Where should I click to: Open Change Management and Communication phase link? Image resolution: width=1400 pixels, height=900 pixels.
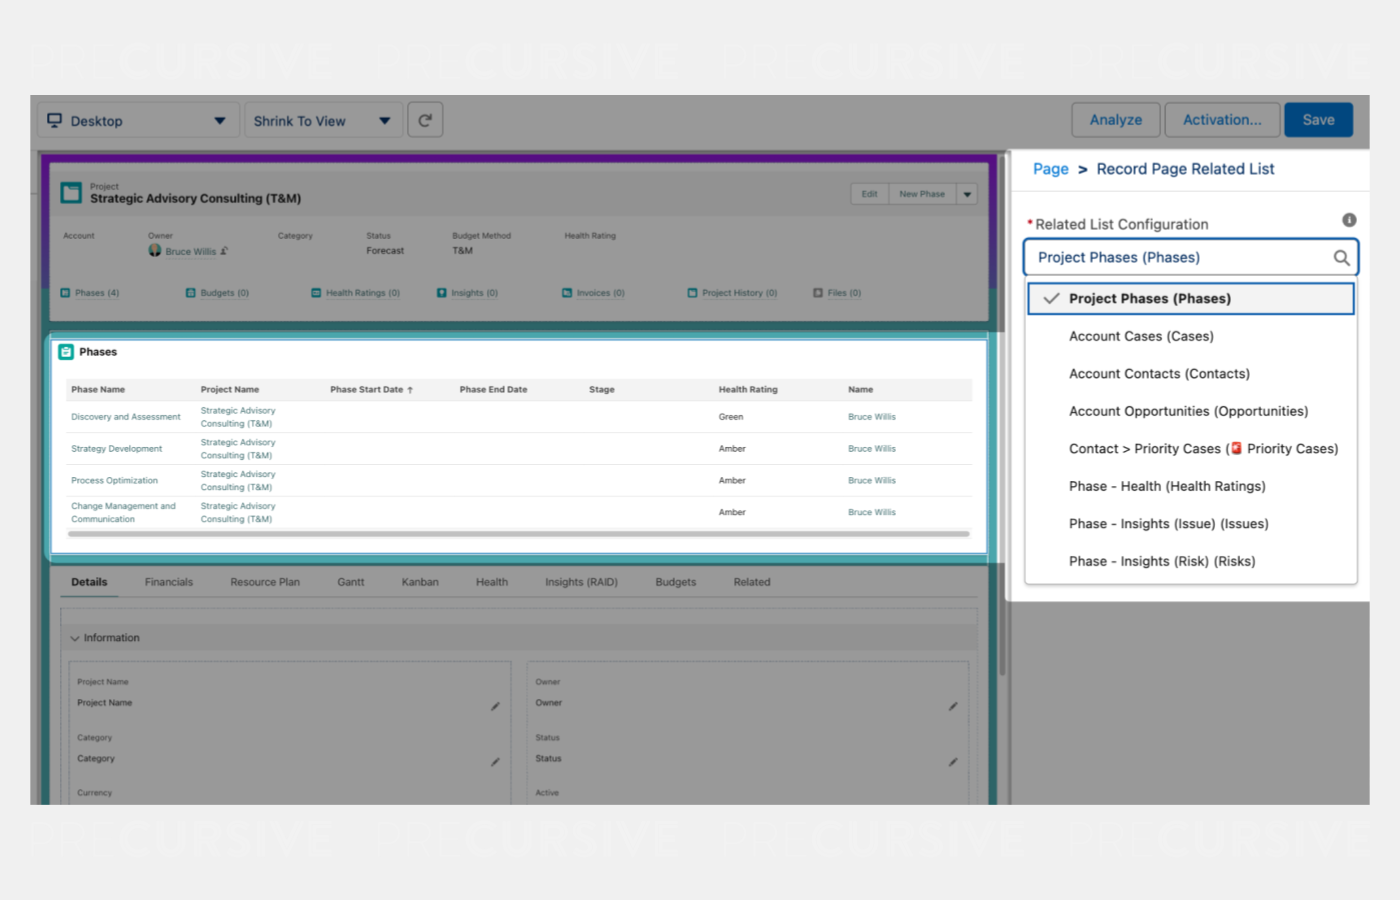[123, 513]
